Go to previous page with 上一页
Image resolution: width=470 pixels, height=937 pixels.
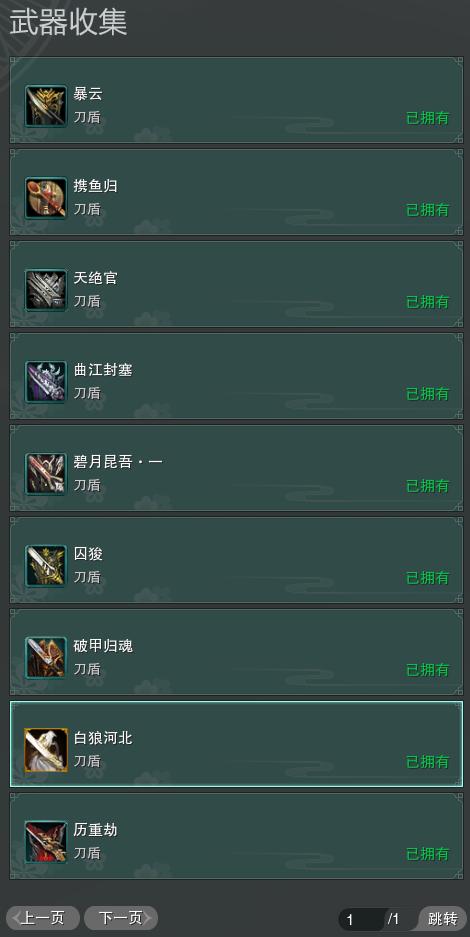tap(43, 918)
